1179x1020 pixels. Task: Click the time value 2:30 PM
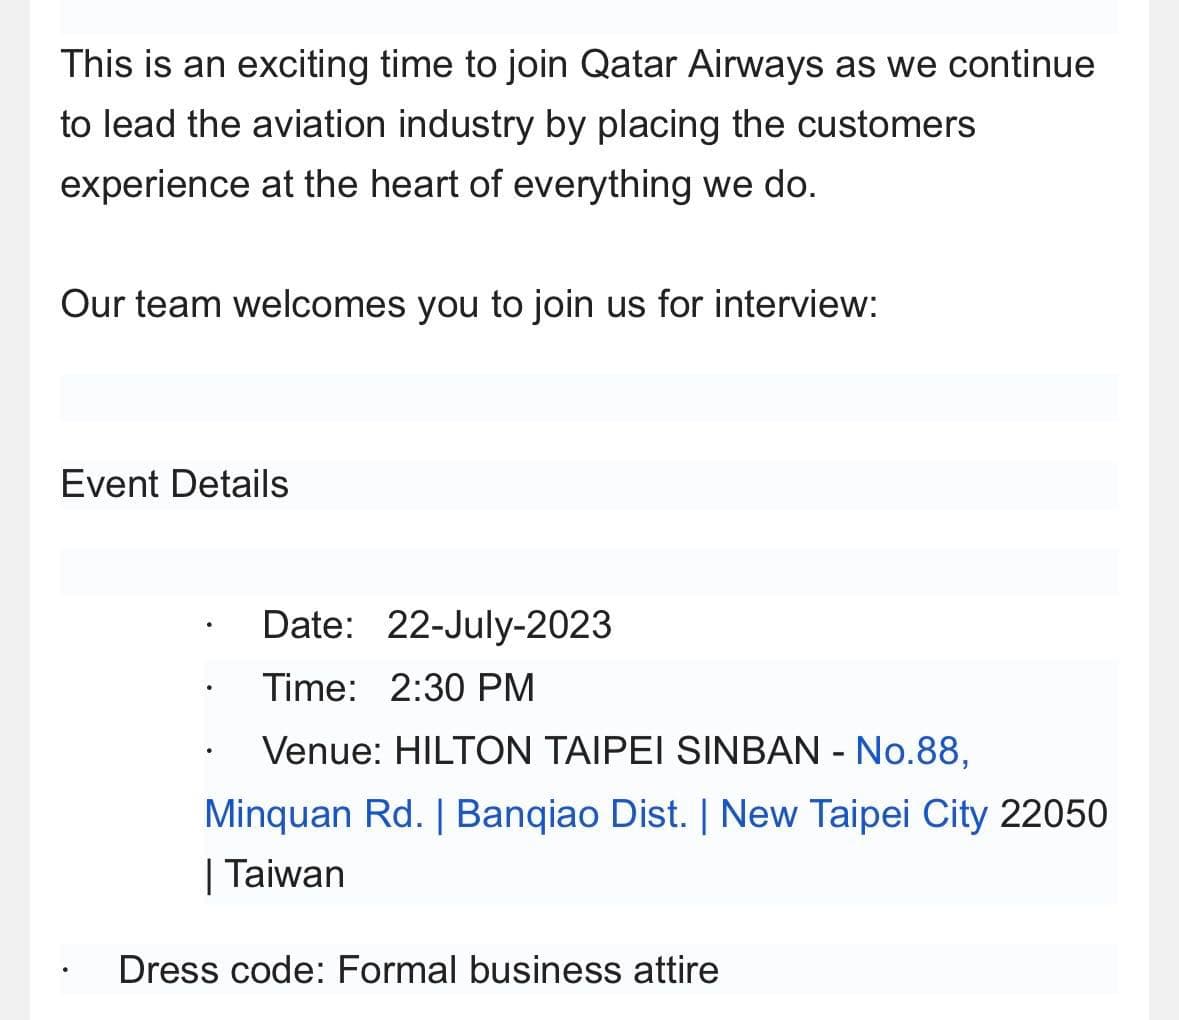tap(462, 688)
